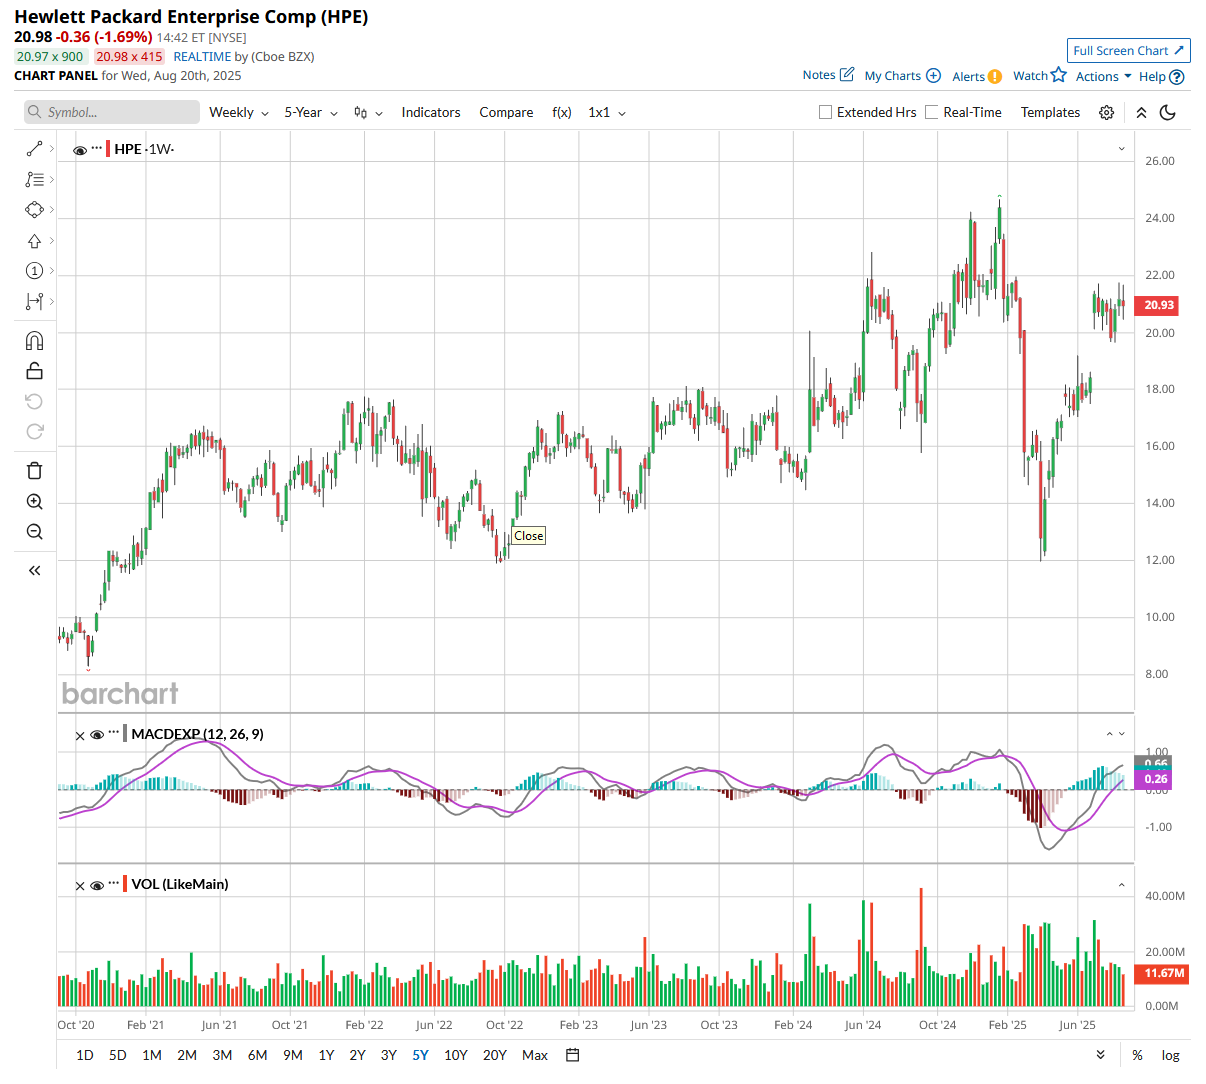Image resolution: width=1206 pixels, height=1084 pixels.
Task: Select the numbered label tool
Action: click(34, 271)
